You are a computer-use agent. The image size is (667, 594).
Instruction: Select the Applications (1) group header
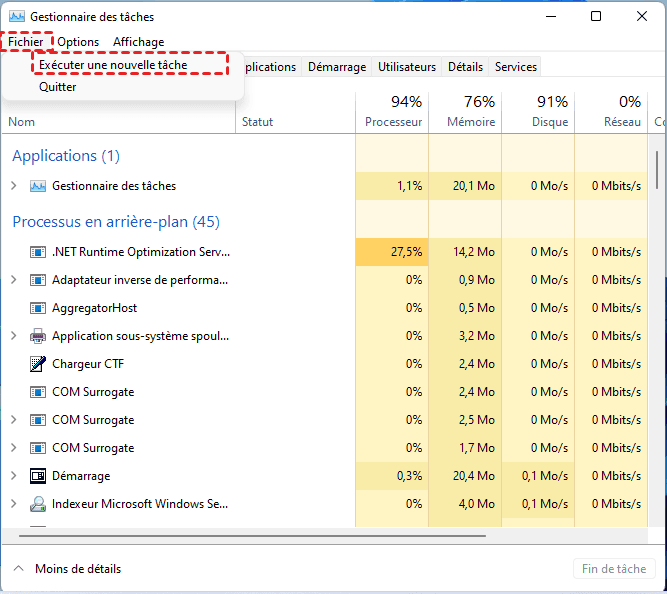pyautogui.click(x=66, y=156)
